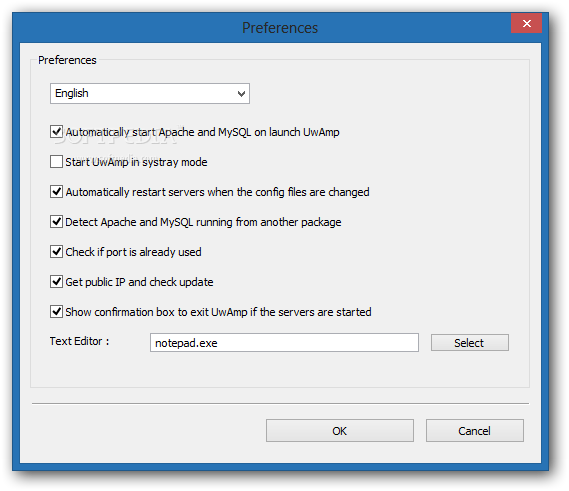Toggle Automatically restart servers on config change
The image size is (569, 491).
56,192
